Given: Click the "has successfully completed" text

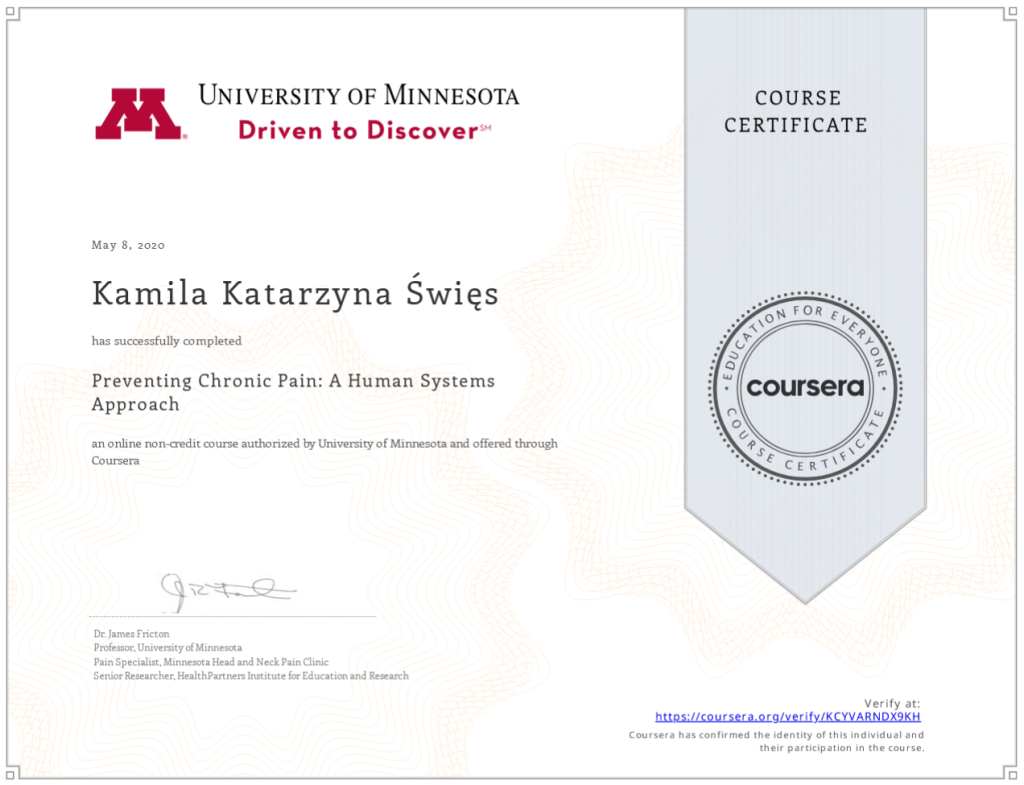Looking at the screenshot, I should tap(167, 341).
